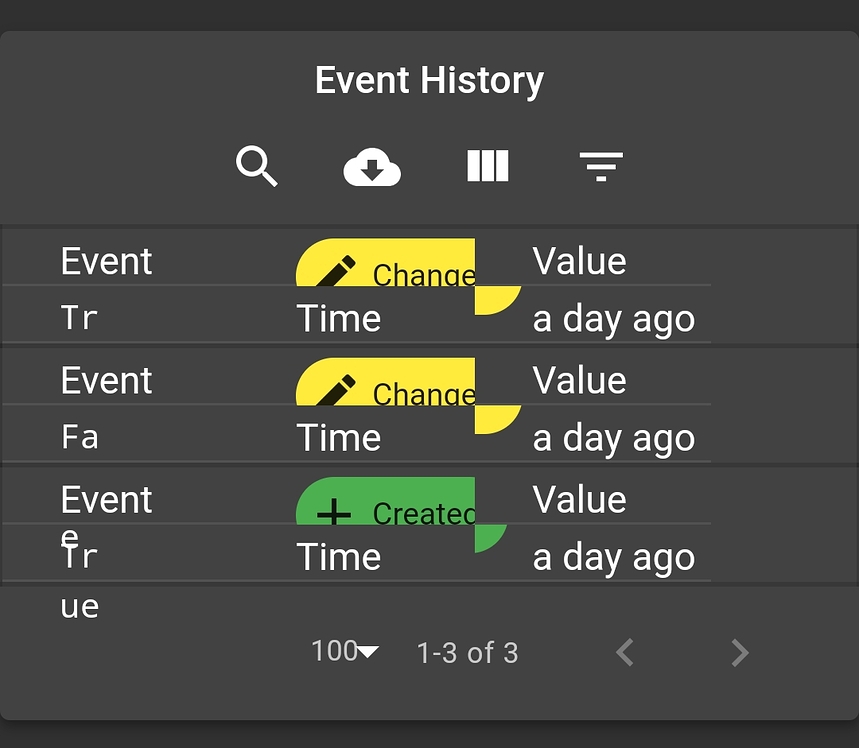Click the second row's Value label
The image size is (859, 748).
click(579, 381)
